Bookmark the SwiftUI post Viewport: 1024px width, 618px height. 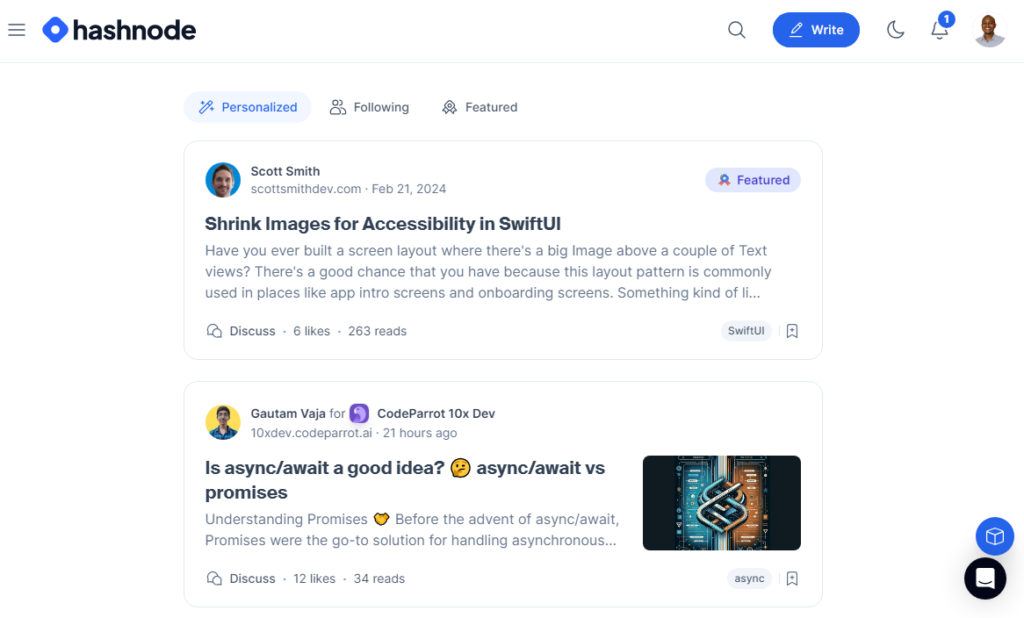pyautogui.click(x=792, y=331)
